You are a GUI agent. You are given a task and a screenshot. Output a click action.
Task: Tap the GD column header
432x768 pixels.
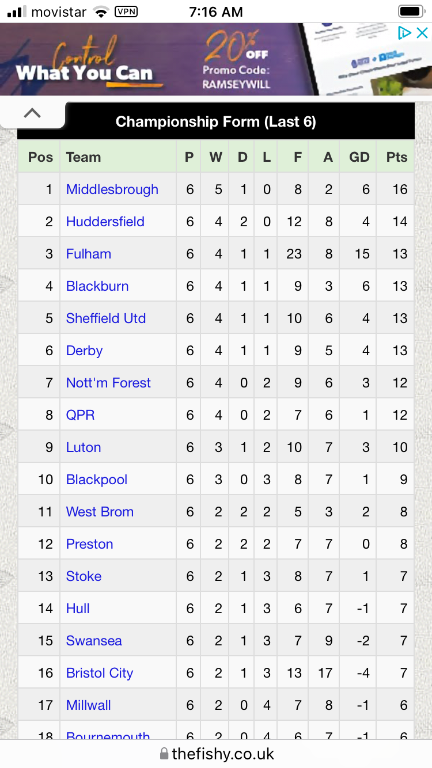pyautogui.click(x=359, y=157)
